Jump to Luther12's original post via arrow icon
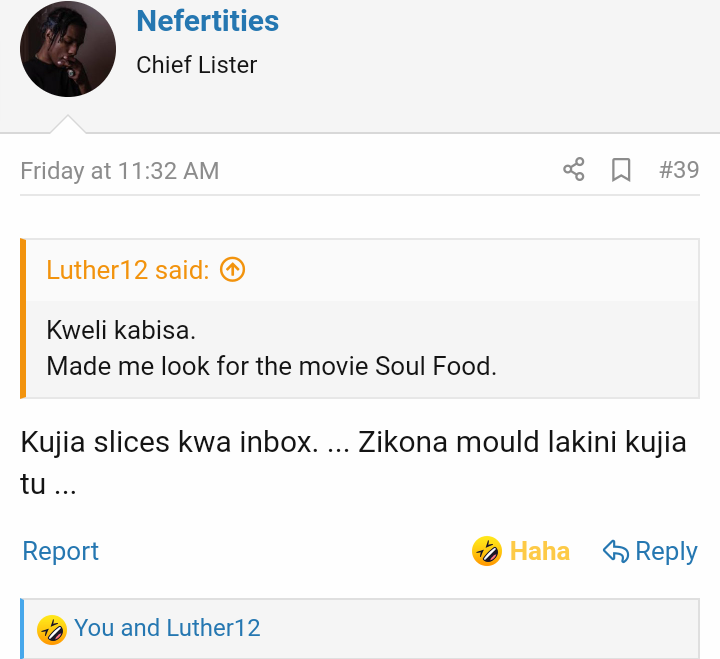This screenshot has width=720, height=659. pos(232,270)
